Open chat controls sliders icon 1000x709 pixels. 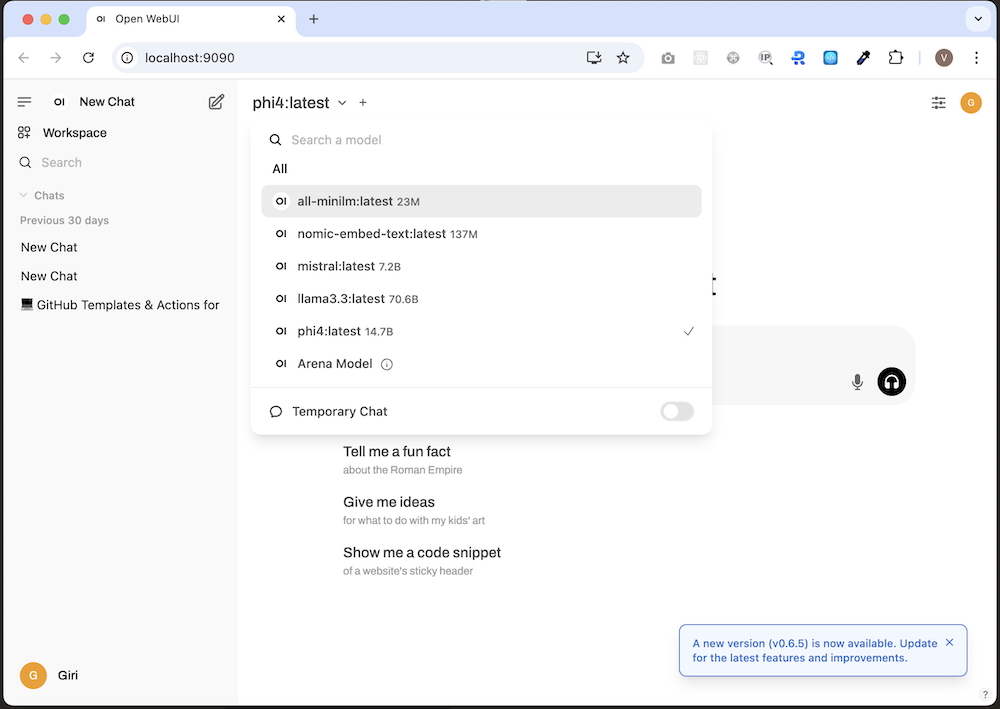tap(938, 103)
